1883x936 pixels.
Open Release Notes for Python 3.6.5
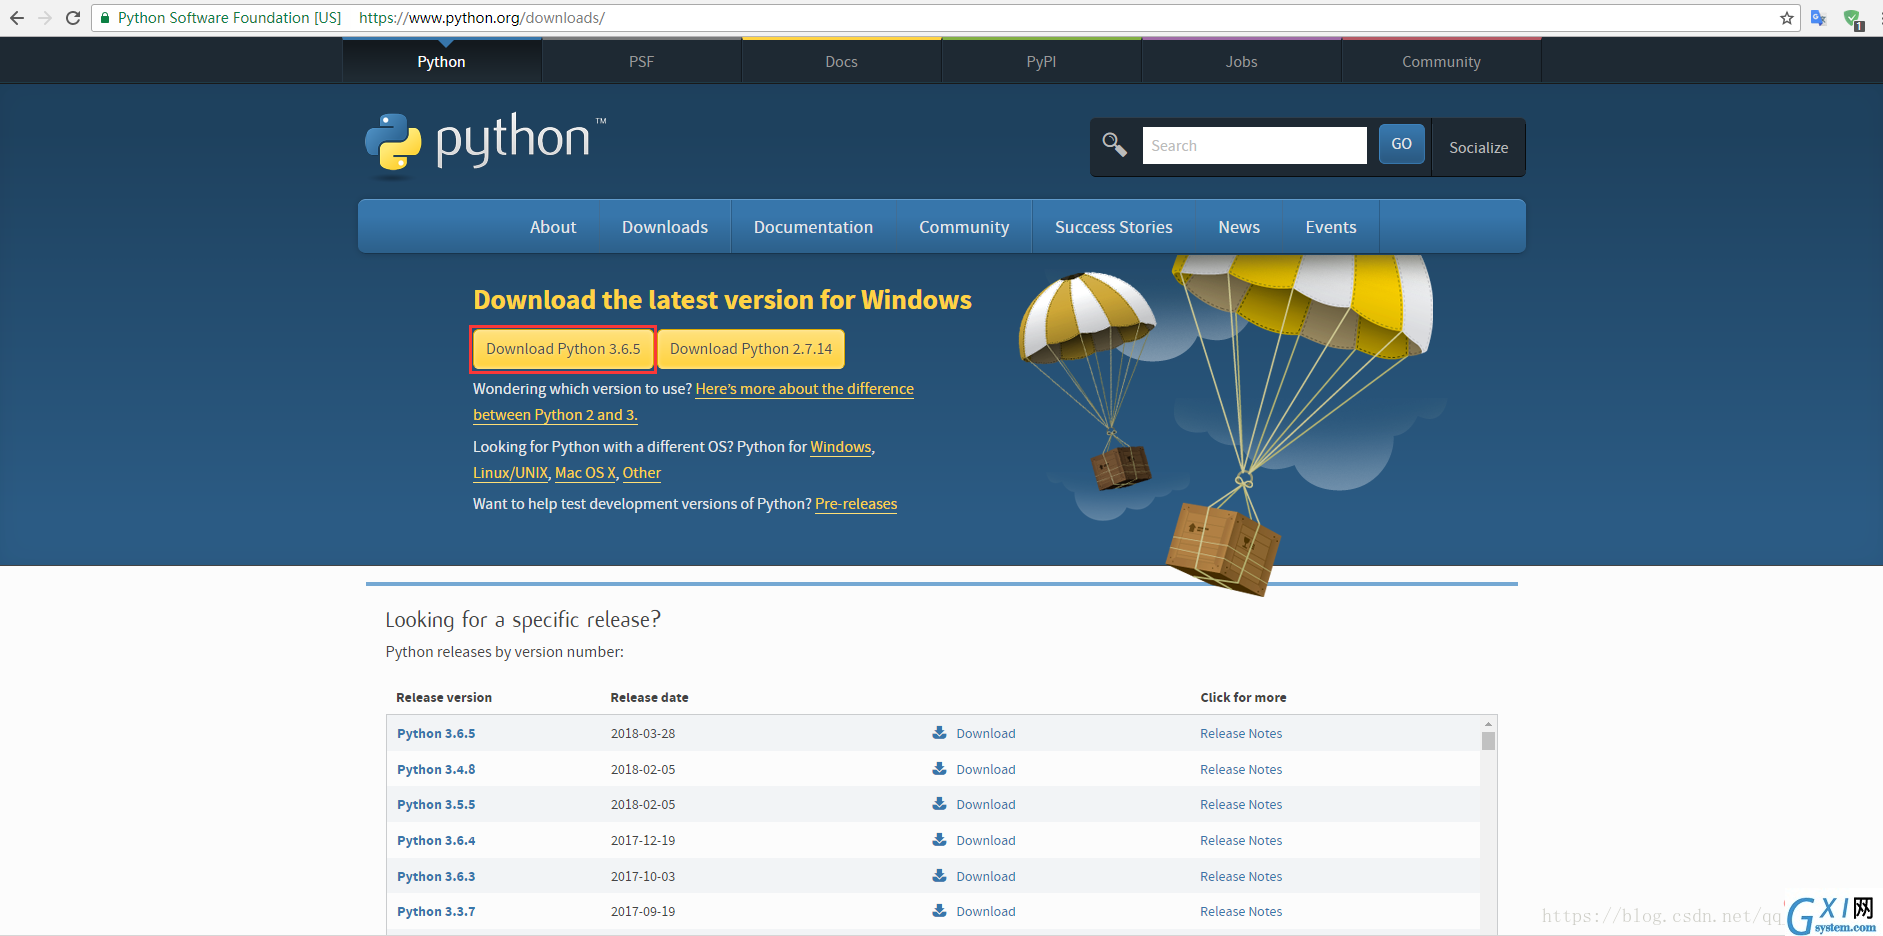[x=1241, y=733]
